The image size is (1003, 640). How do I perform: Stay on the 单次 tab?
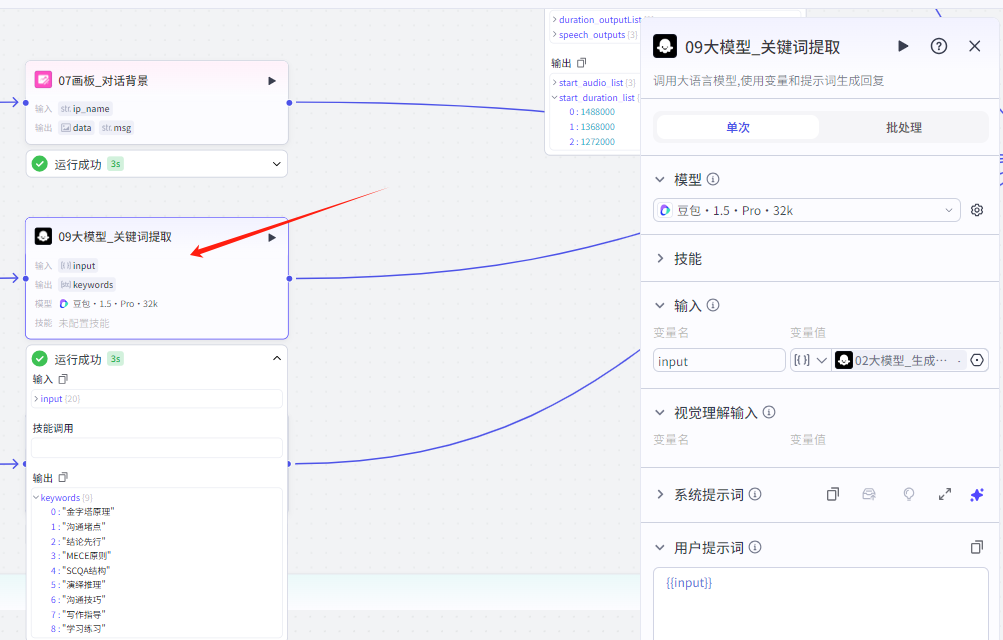[737, 127]
